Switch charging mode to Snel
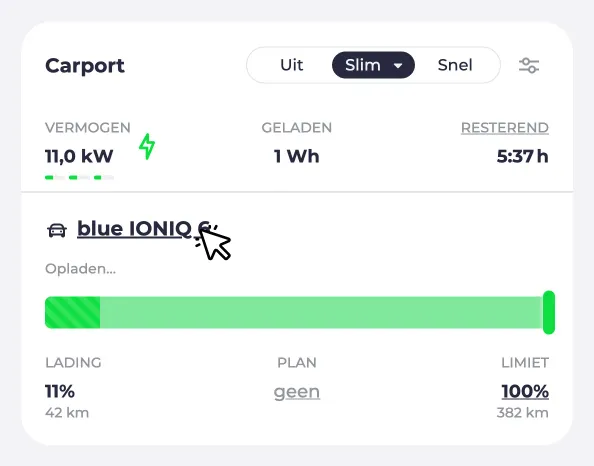The width and height of the screenshot is (594, 466). (x=455, y=65)
